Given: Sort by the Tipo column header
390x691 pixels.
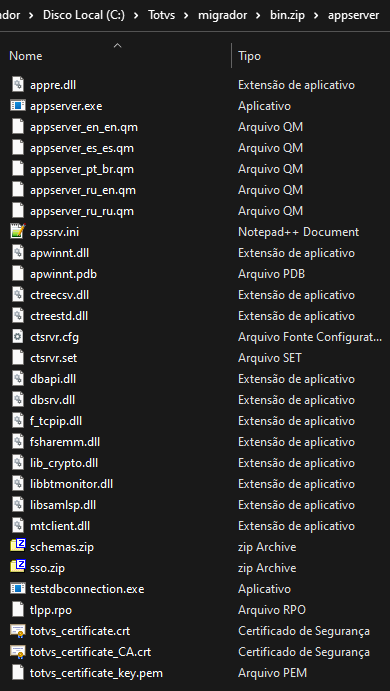Looking at the screenshot, I should pos(249,56).
